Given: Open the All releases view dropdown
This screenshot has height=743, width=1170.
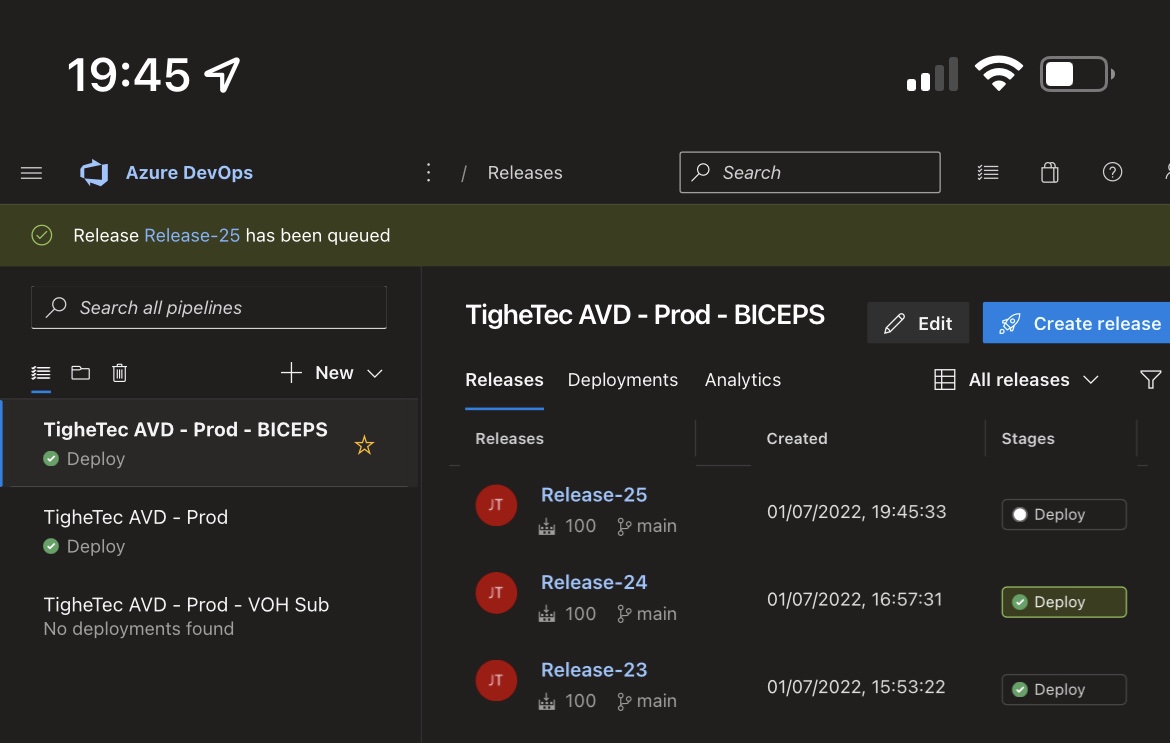Looking at the screenshot, I should (x=1017, y=380).
